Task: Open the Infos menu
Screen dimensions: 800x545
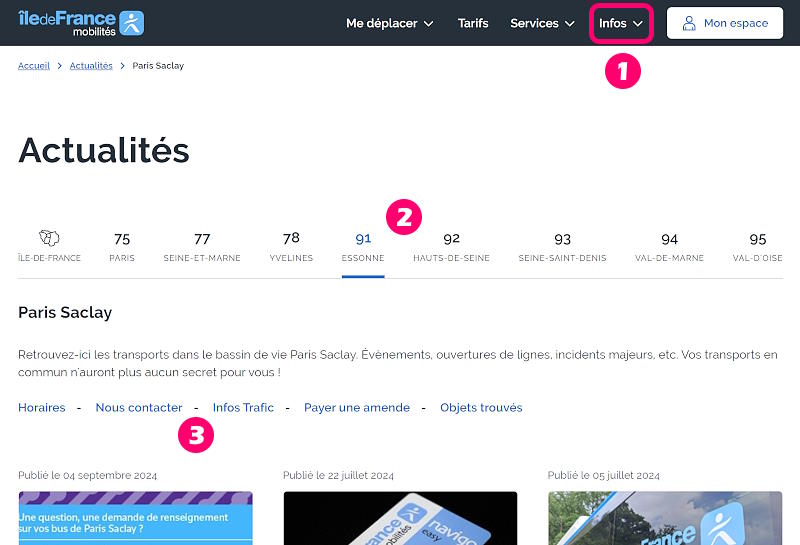Action: coord(621,23)
